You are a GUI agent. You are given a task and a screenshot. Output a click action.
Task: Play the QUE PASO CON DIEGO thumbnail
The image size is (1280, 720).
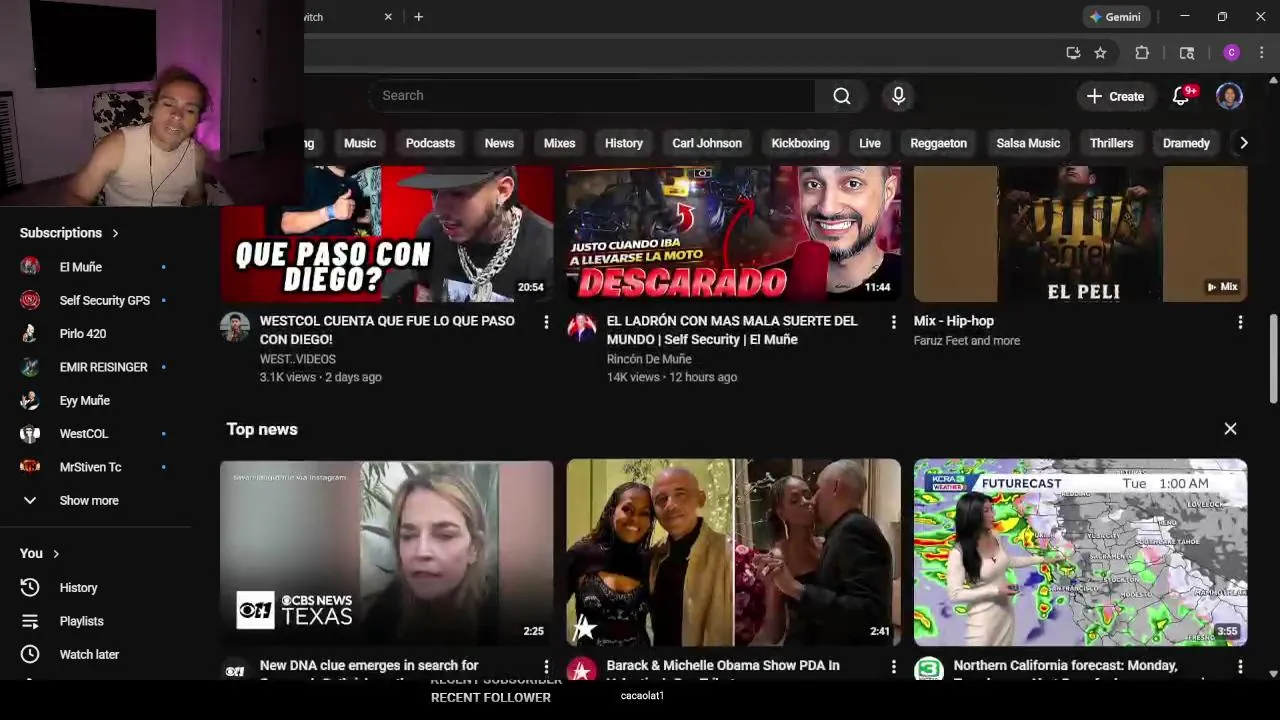[x=387, y=234]
